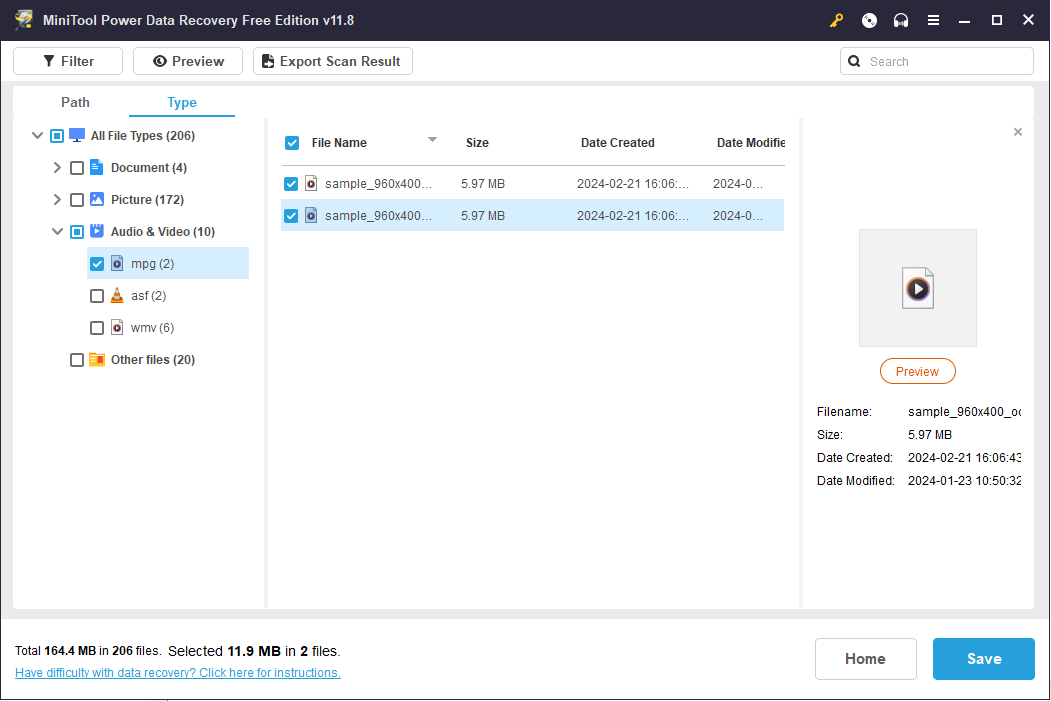Switch to the Path tab
The image size is (1051, 701).
(x=75, y=102)
